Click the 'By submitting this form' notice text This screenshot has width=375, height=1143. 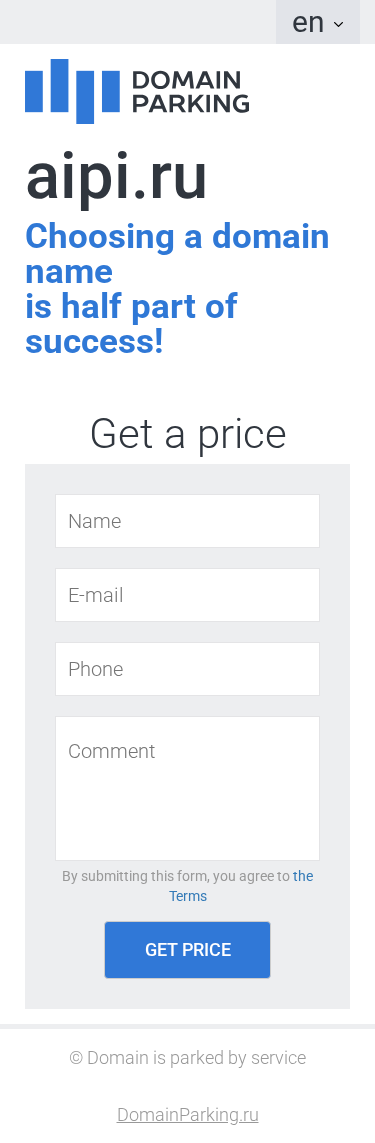(x=176, y=876)
